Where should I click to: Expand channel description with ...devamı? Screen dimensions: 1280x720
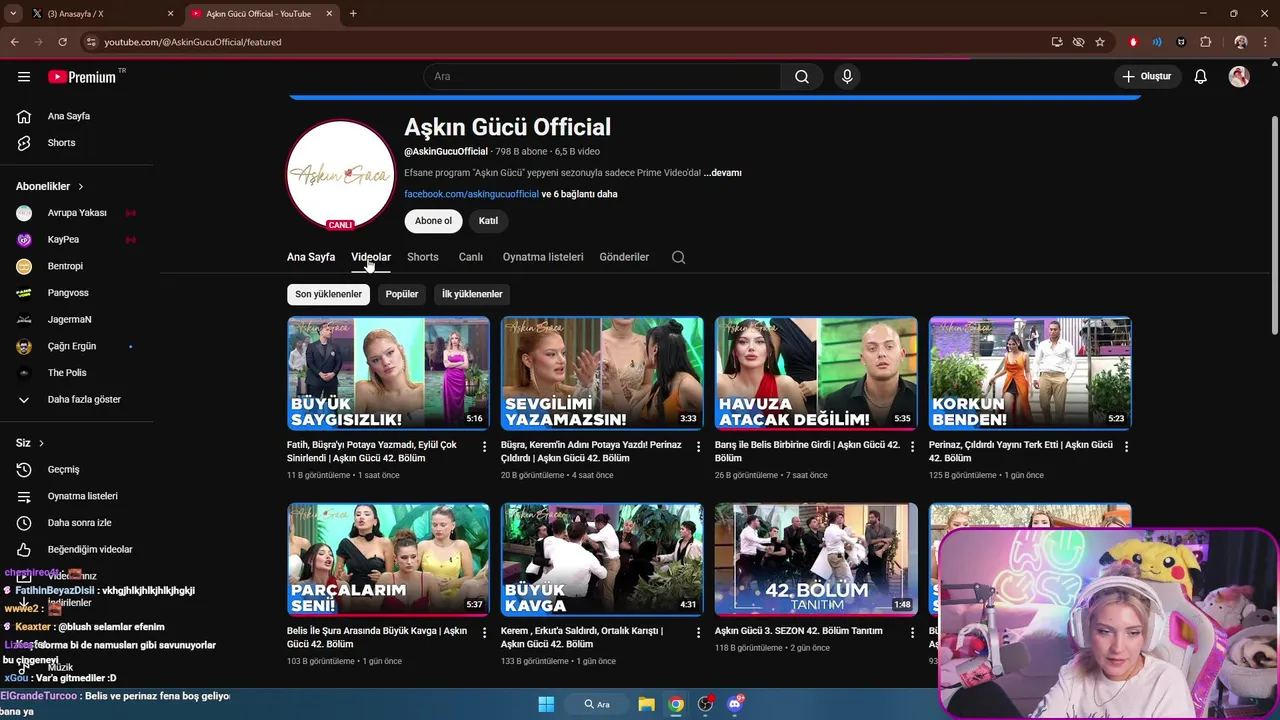tap(722, 173)
